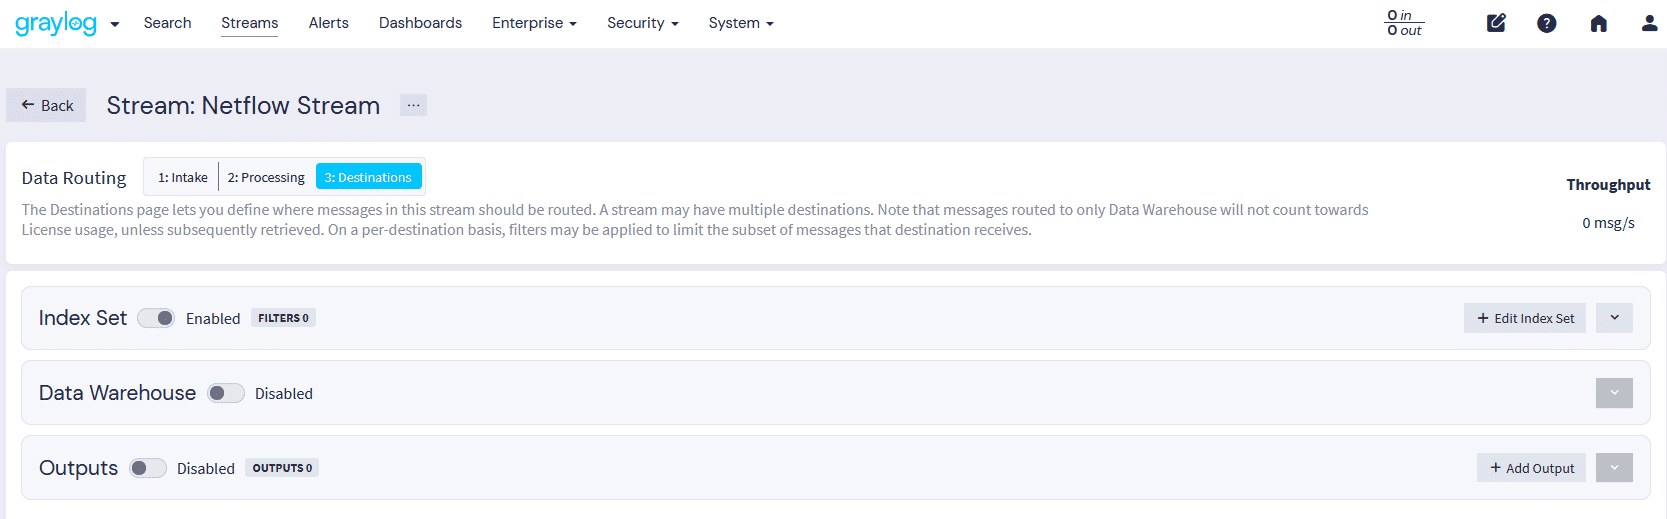Click the throughput in/out indicator
1667x519 pixels.
[1404, 23]
